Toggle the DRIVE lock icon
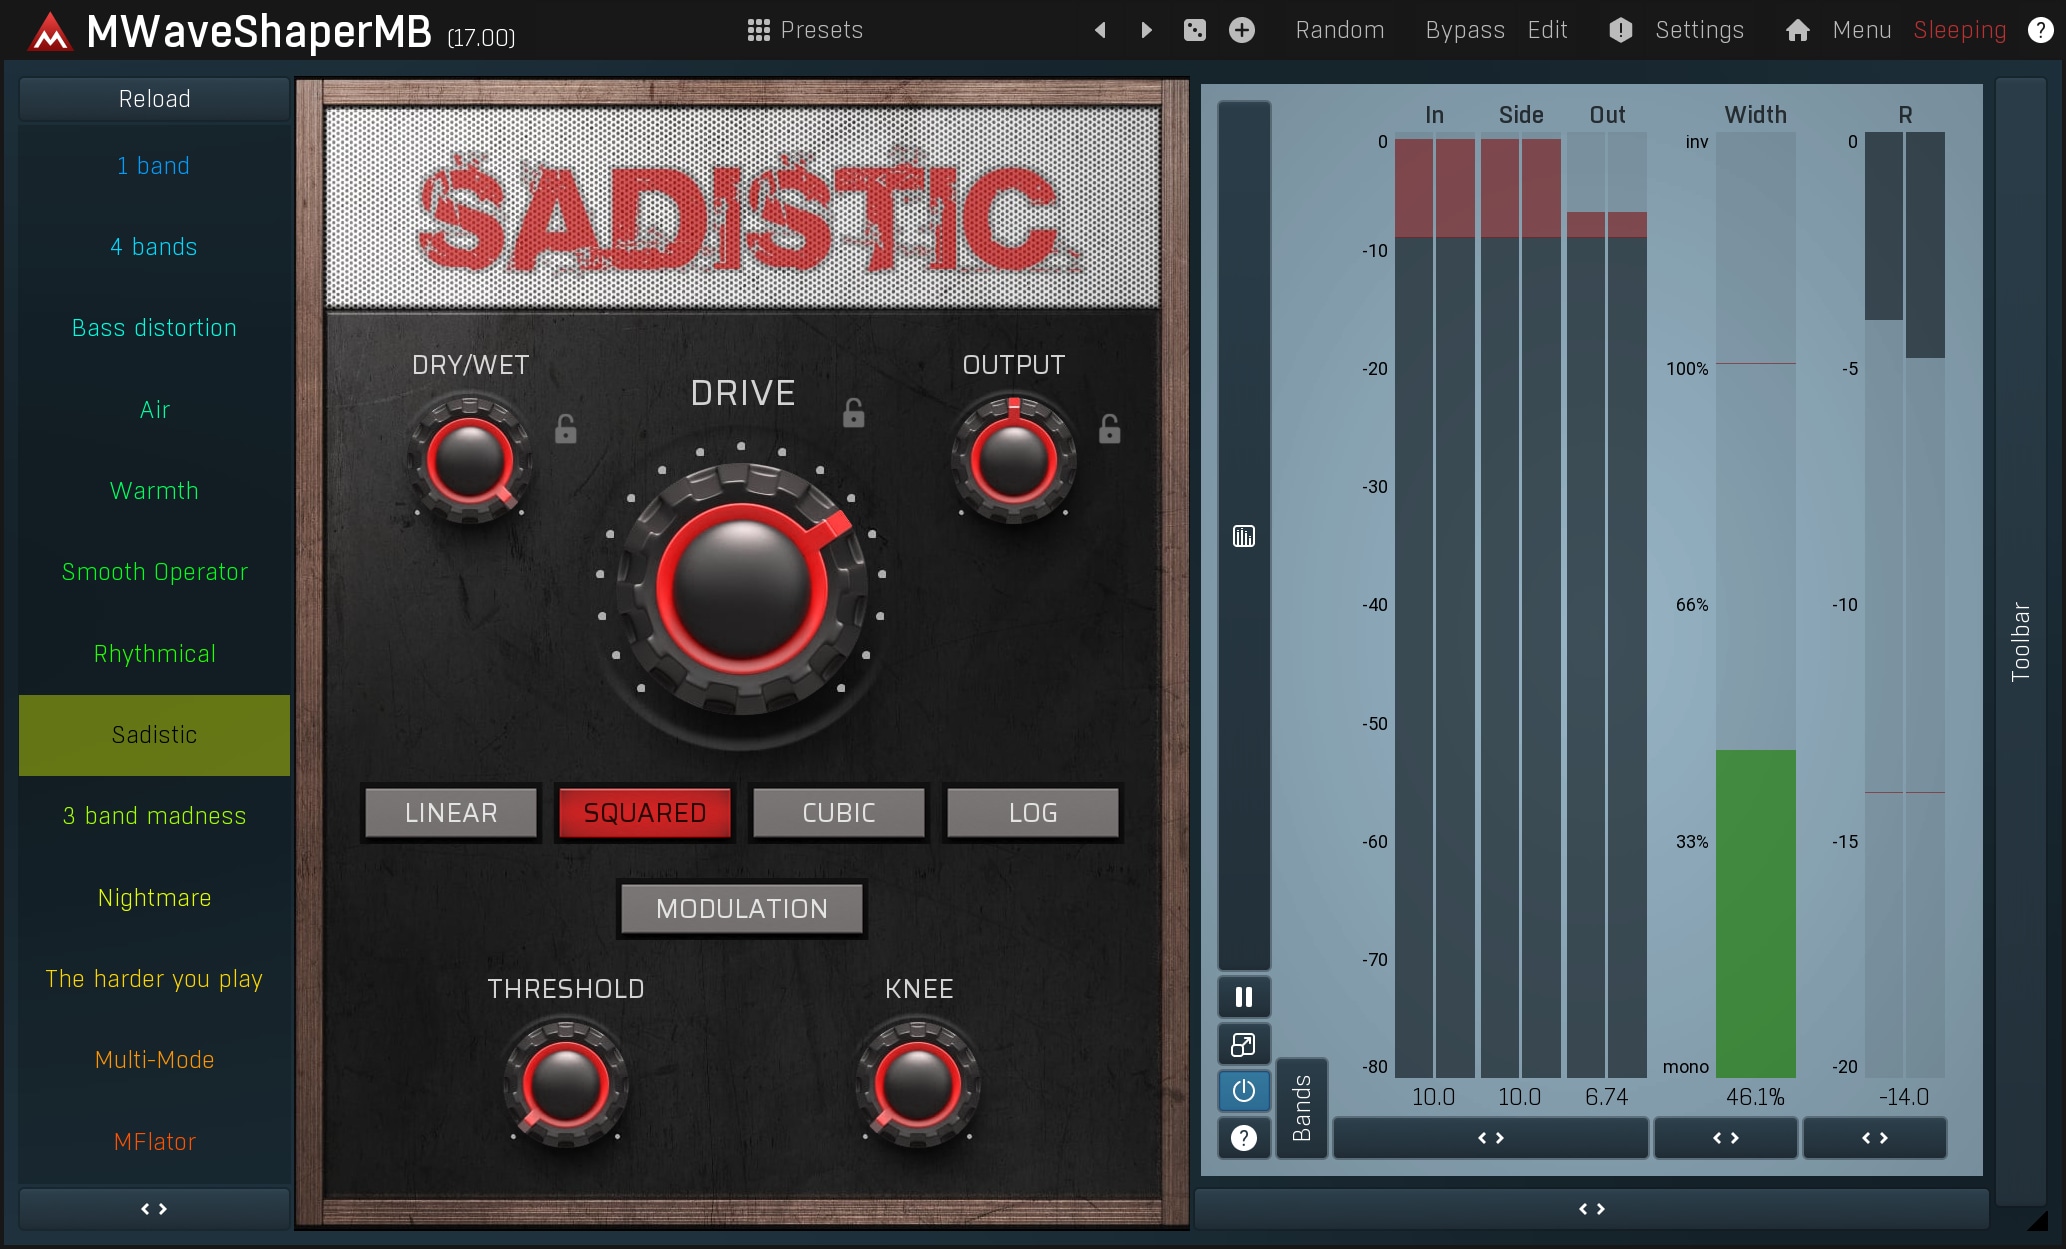This screenshot has height=1249, width=2066. 853,412
